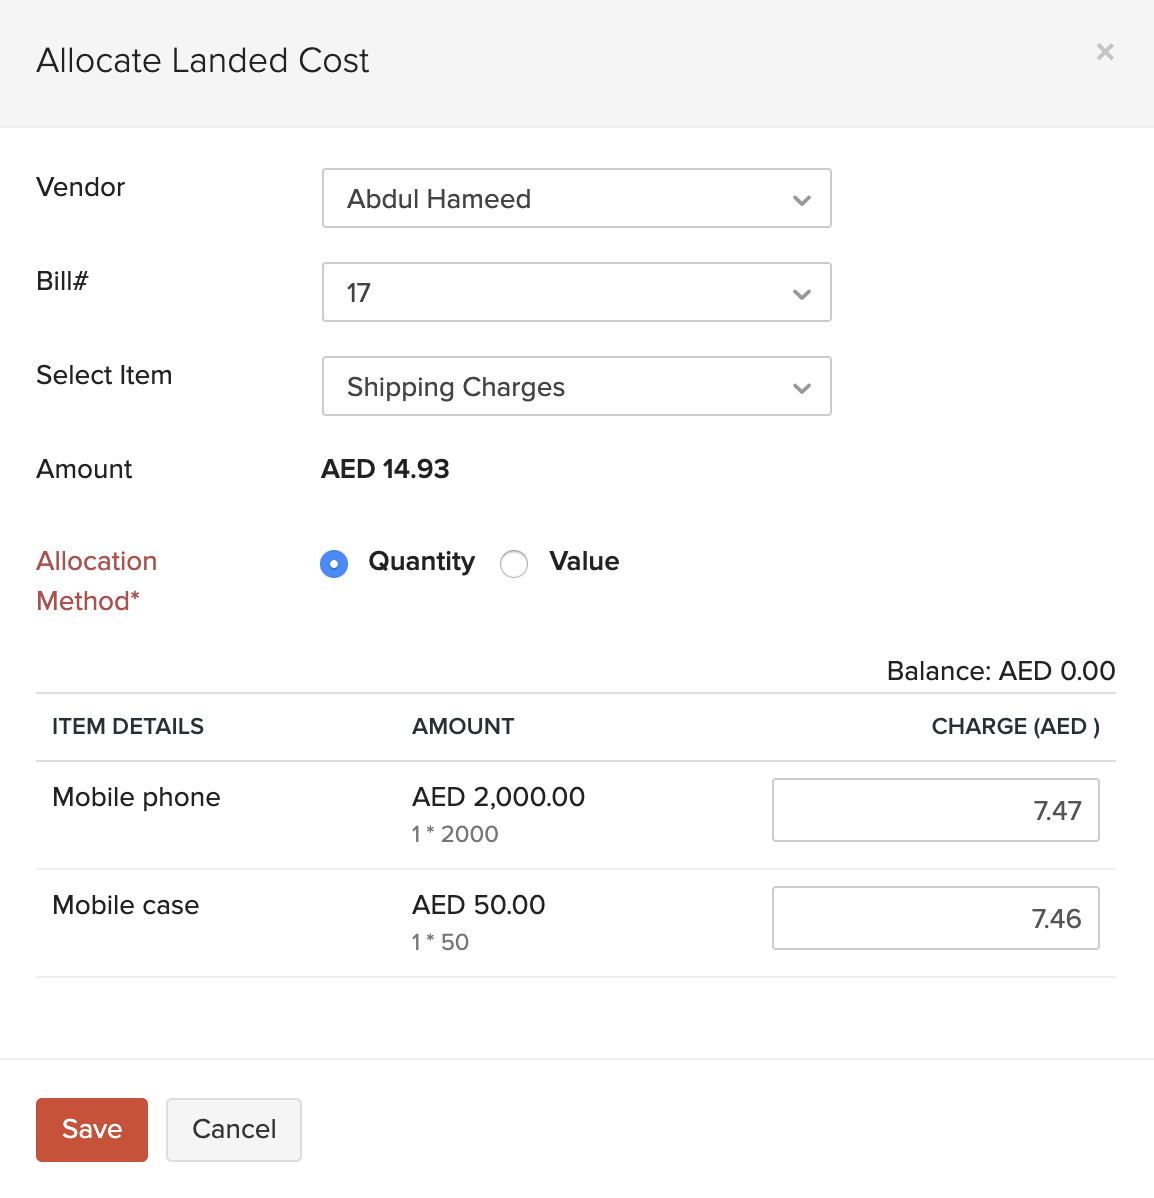Click the AED 14.93 amount value

[385, 469]
